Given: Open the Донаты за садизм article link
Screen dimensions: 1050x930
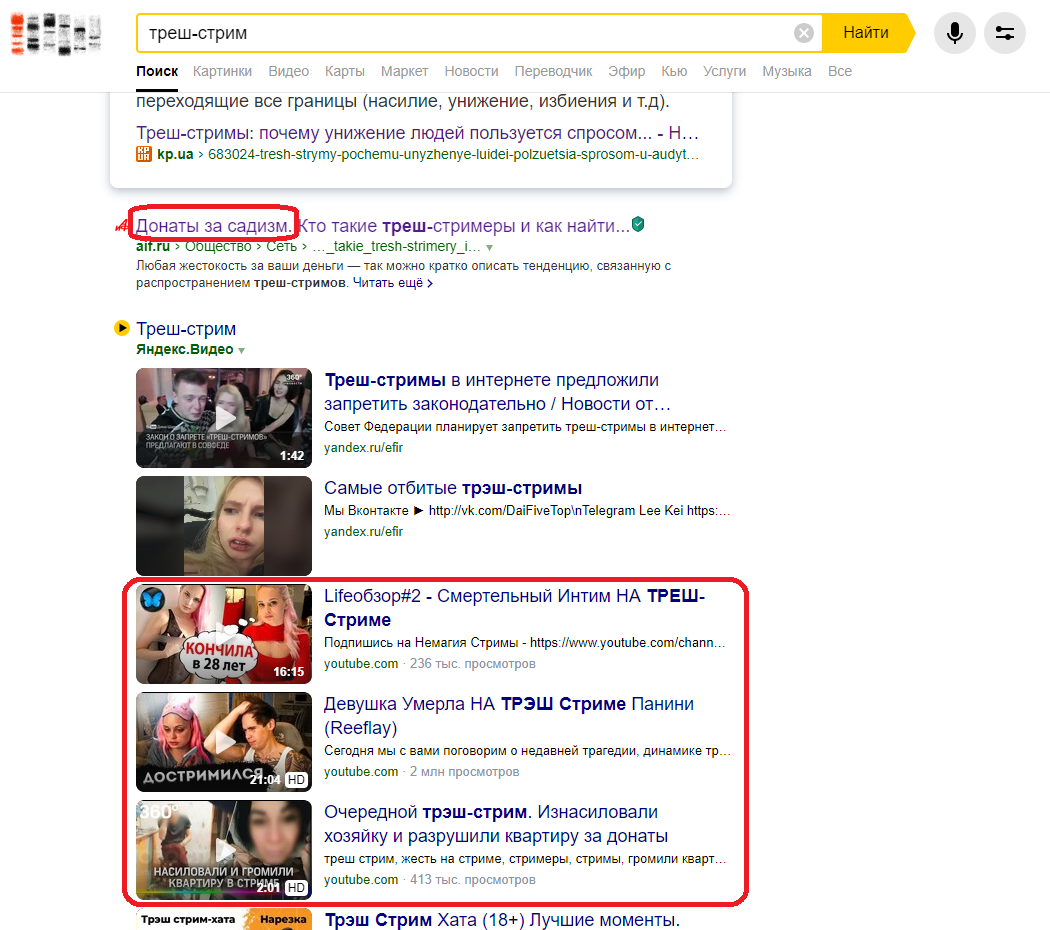Looking at the screenshot, I should pyautogui.click(x=215, y=225).
